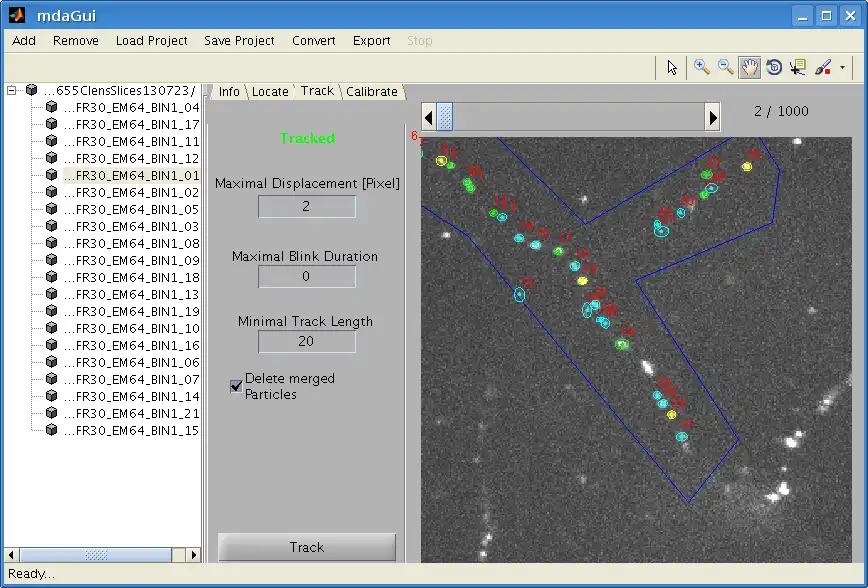
Task: Activate the Zoom Out magnifier tool
Action: point(725,67)
